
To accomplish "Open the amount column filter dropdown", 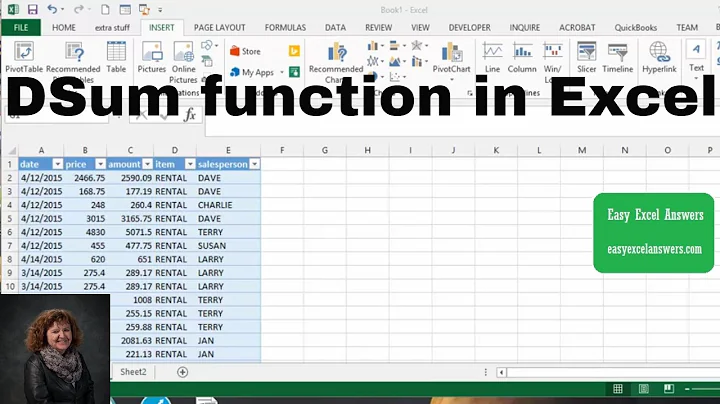I will click(x=147, y=164).
